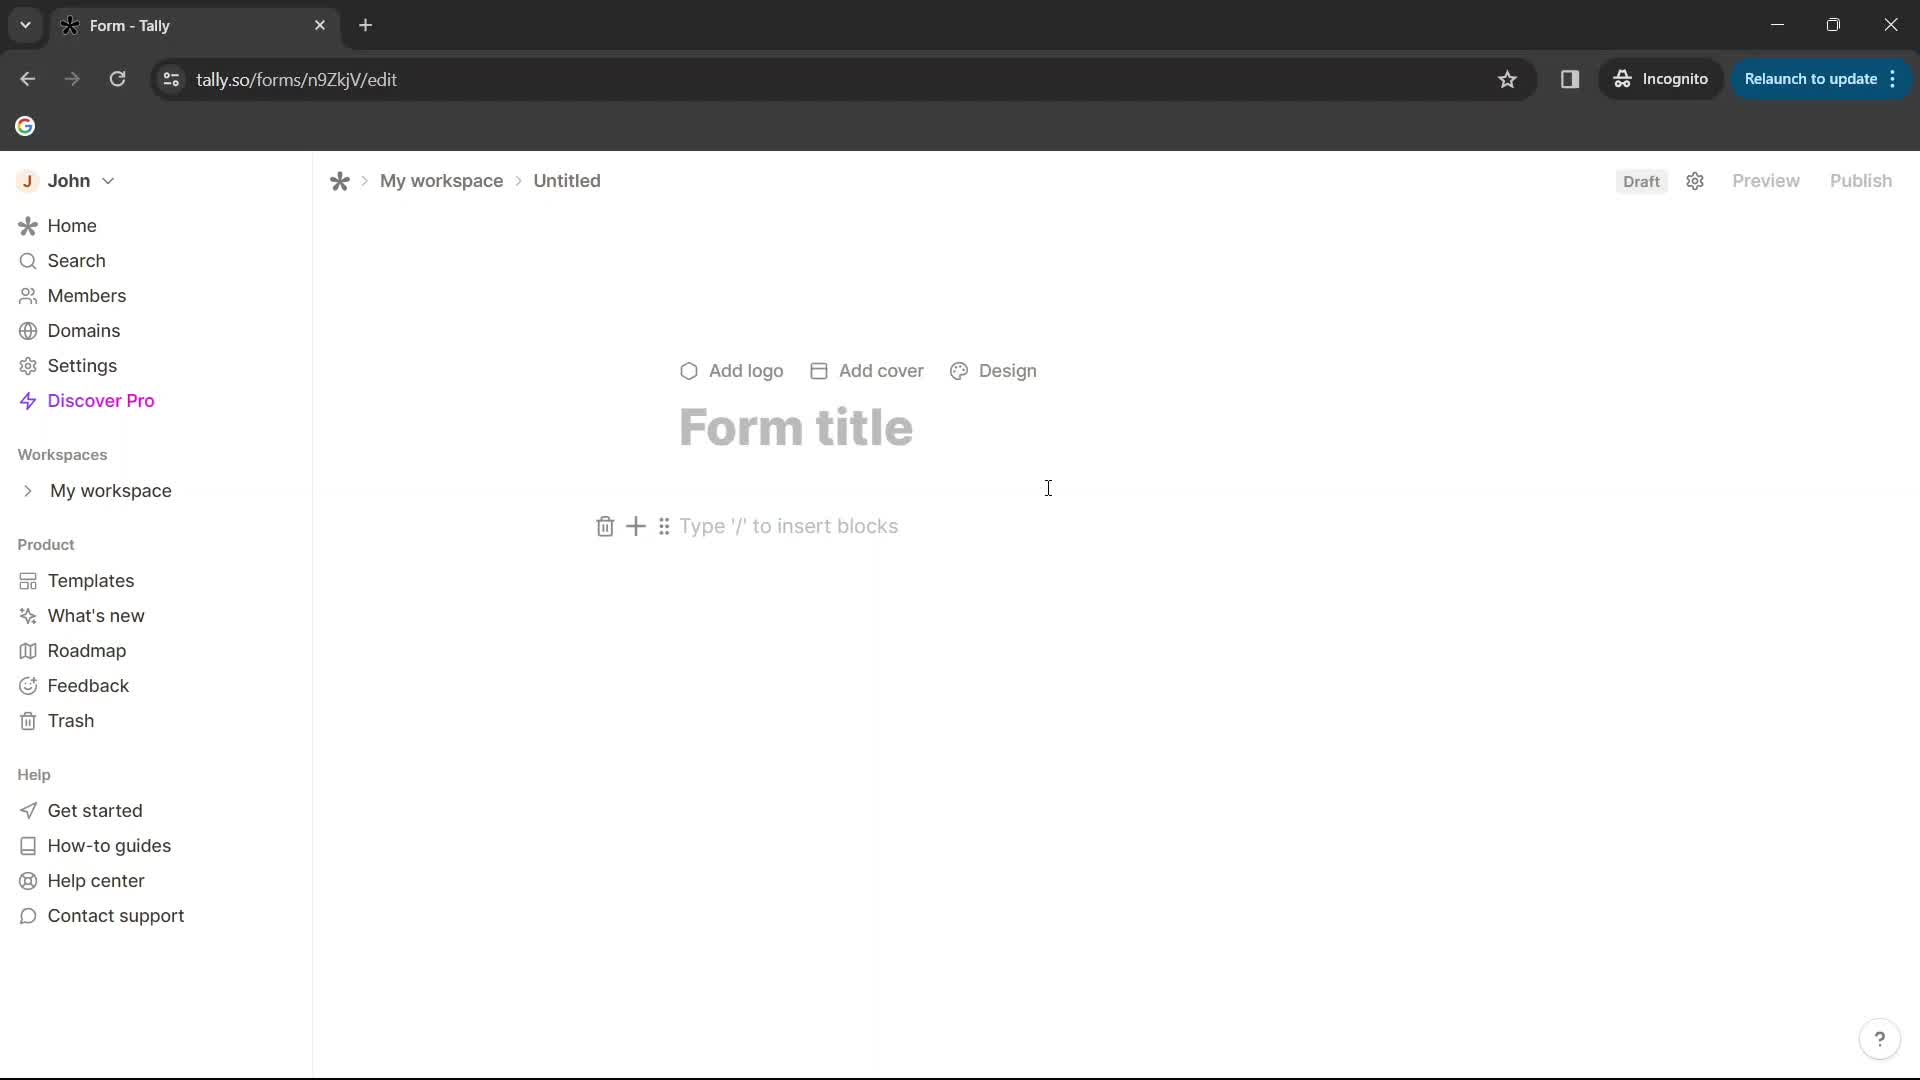Image resolution: width=1920 pixels, height=1080 pixels.
Task: Click the Help center menu item
Action: coord(96,880)
